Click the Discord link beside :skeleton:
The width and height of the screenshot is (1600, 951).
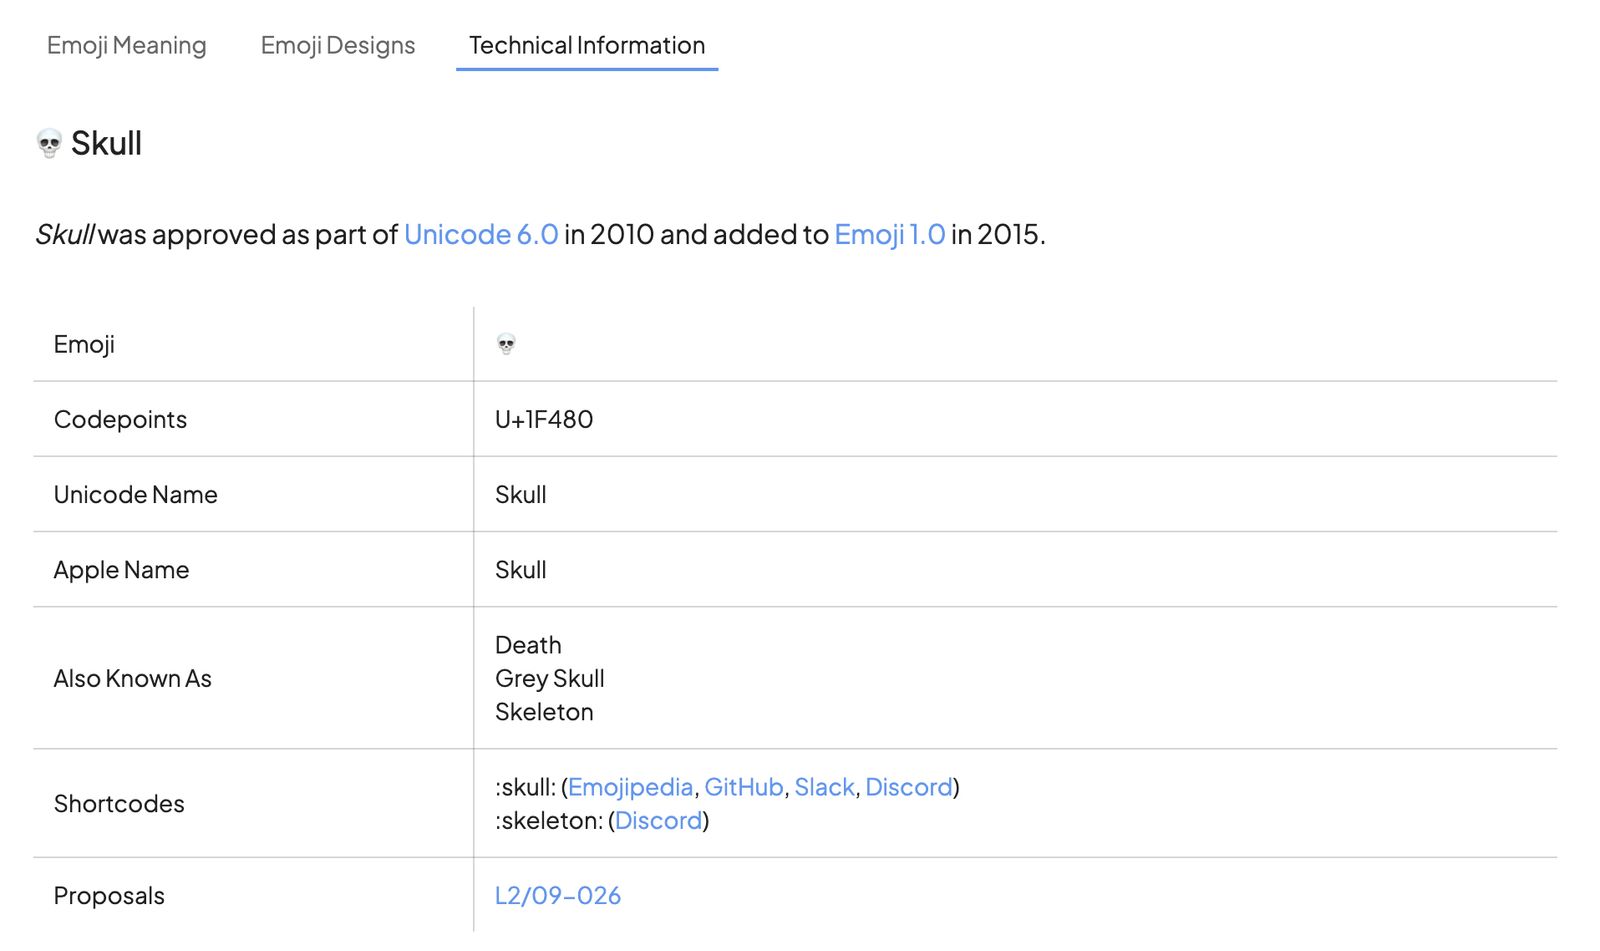click(x=658, y=821)
